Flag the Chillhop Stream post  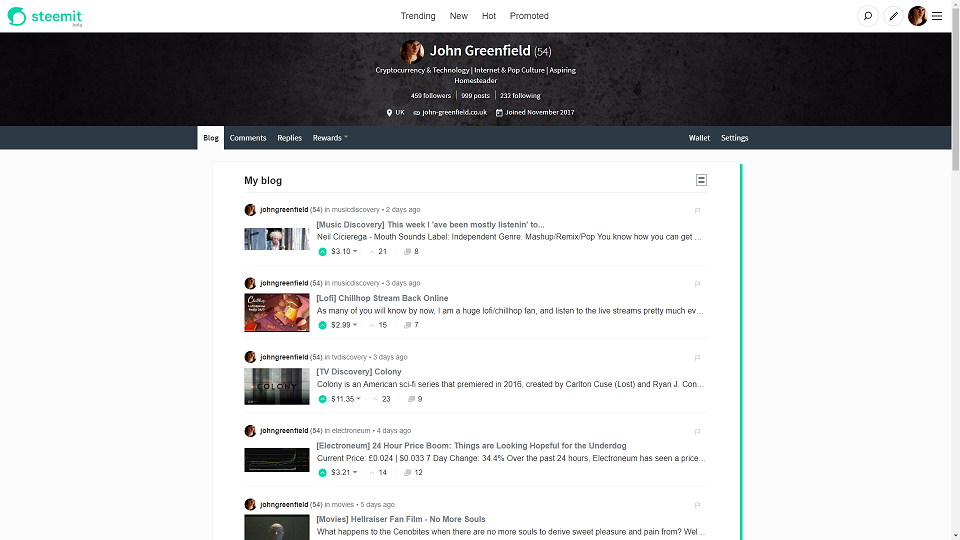point(697,284)
